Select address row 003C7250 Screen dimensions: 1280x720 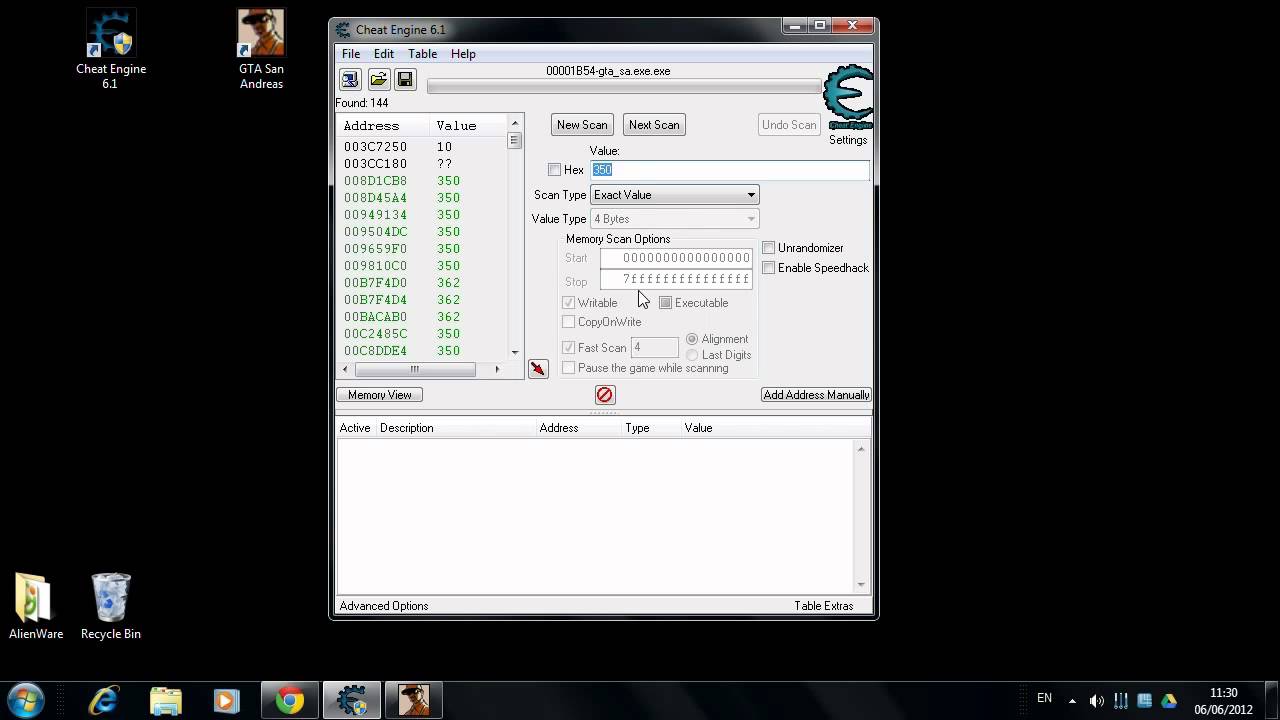(423, 147)
